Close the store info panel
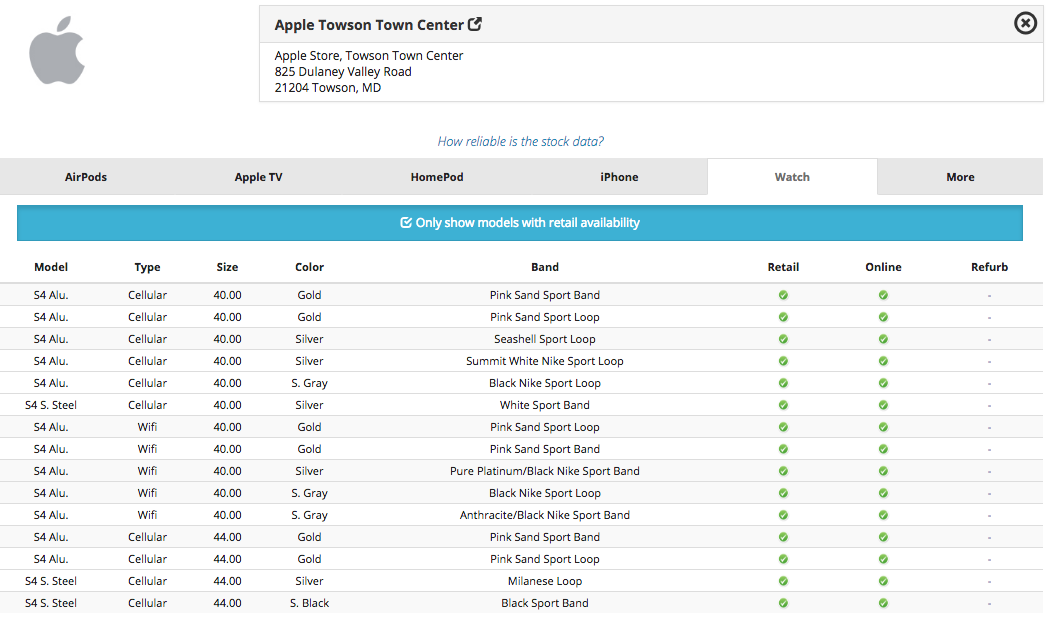 coord(1025,23)
